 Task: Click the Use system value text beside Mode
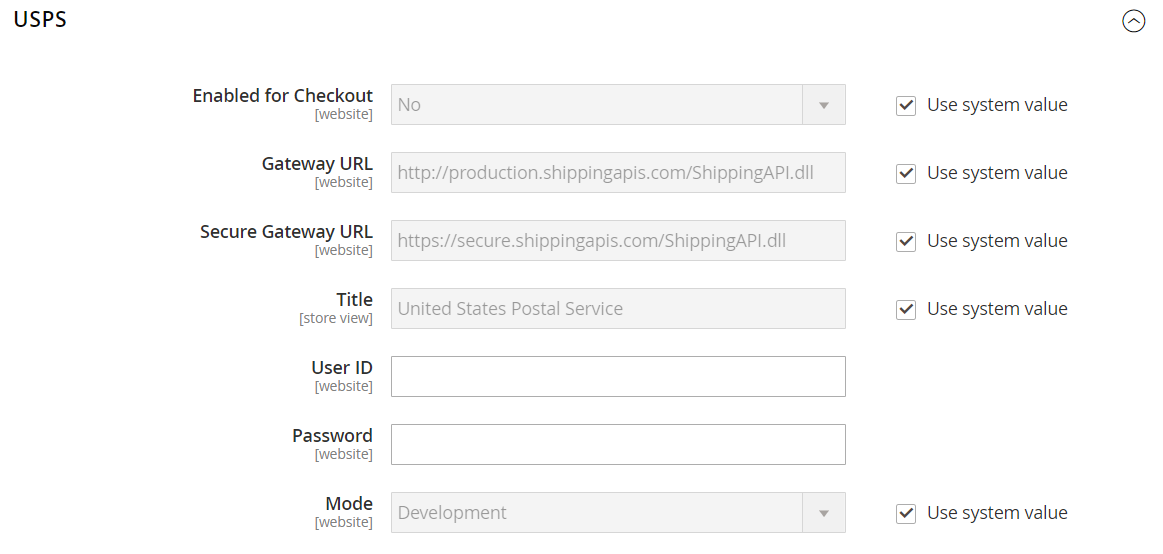pos(997,512)
